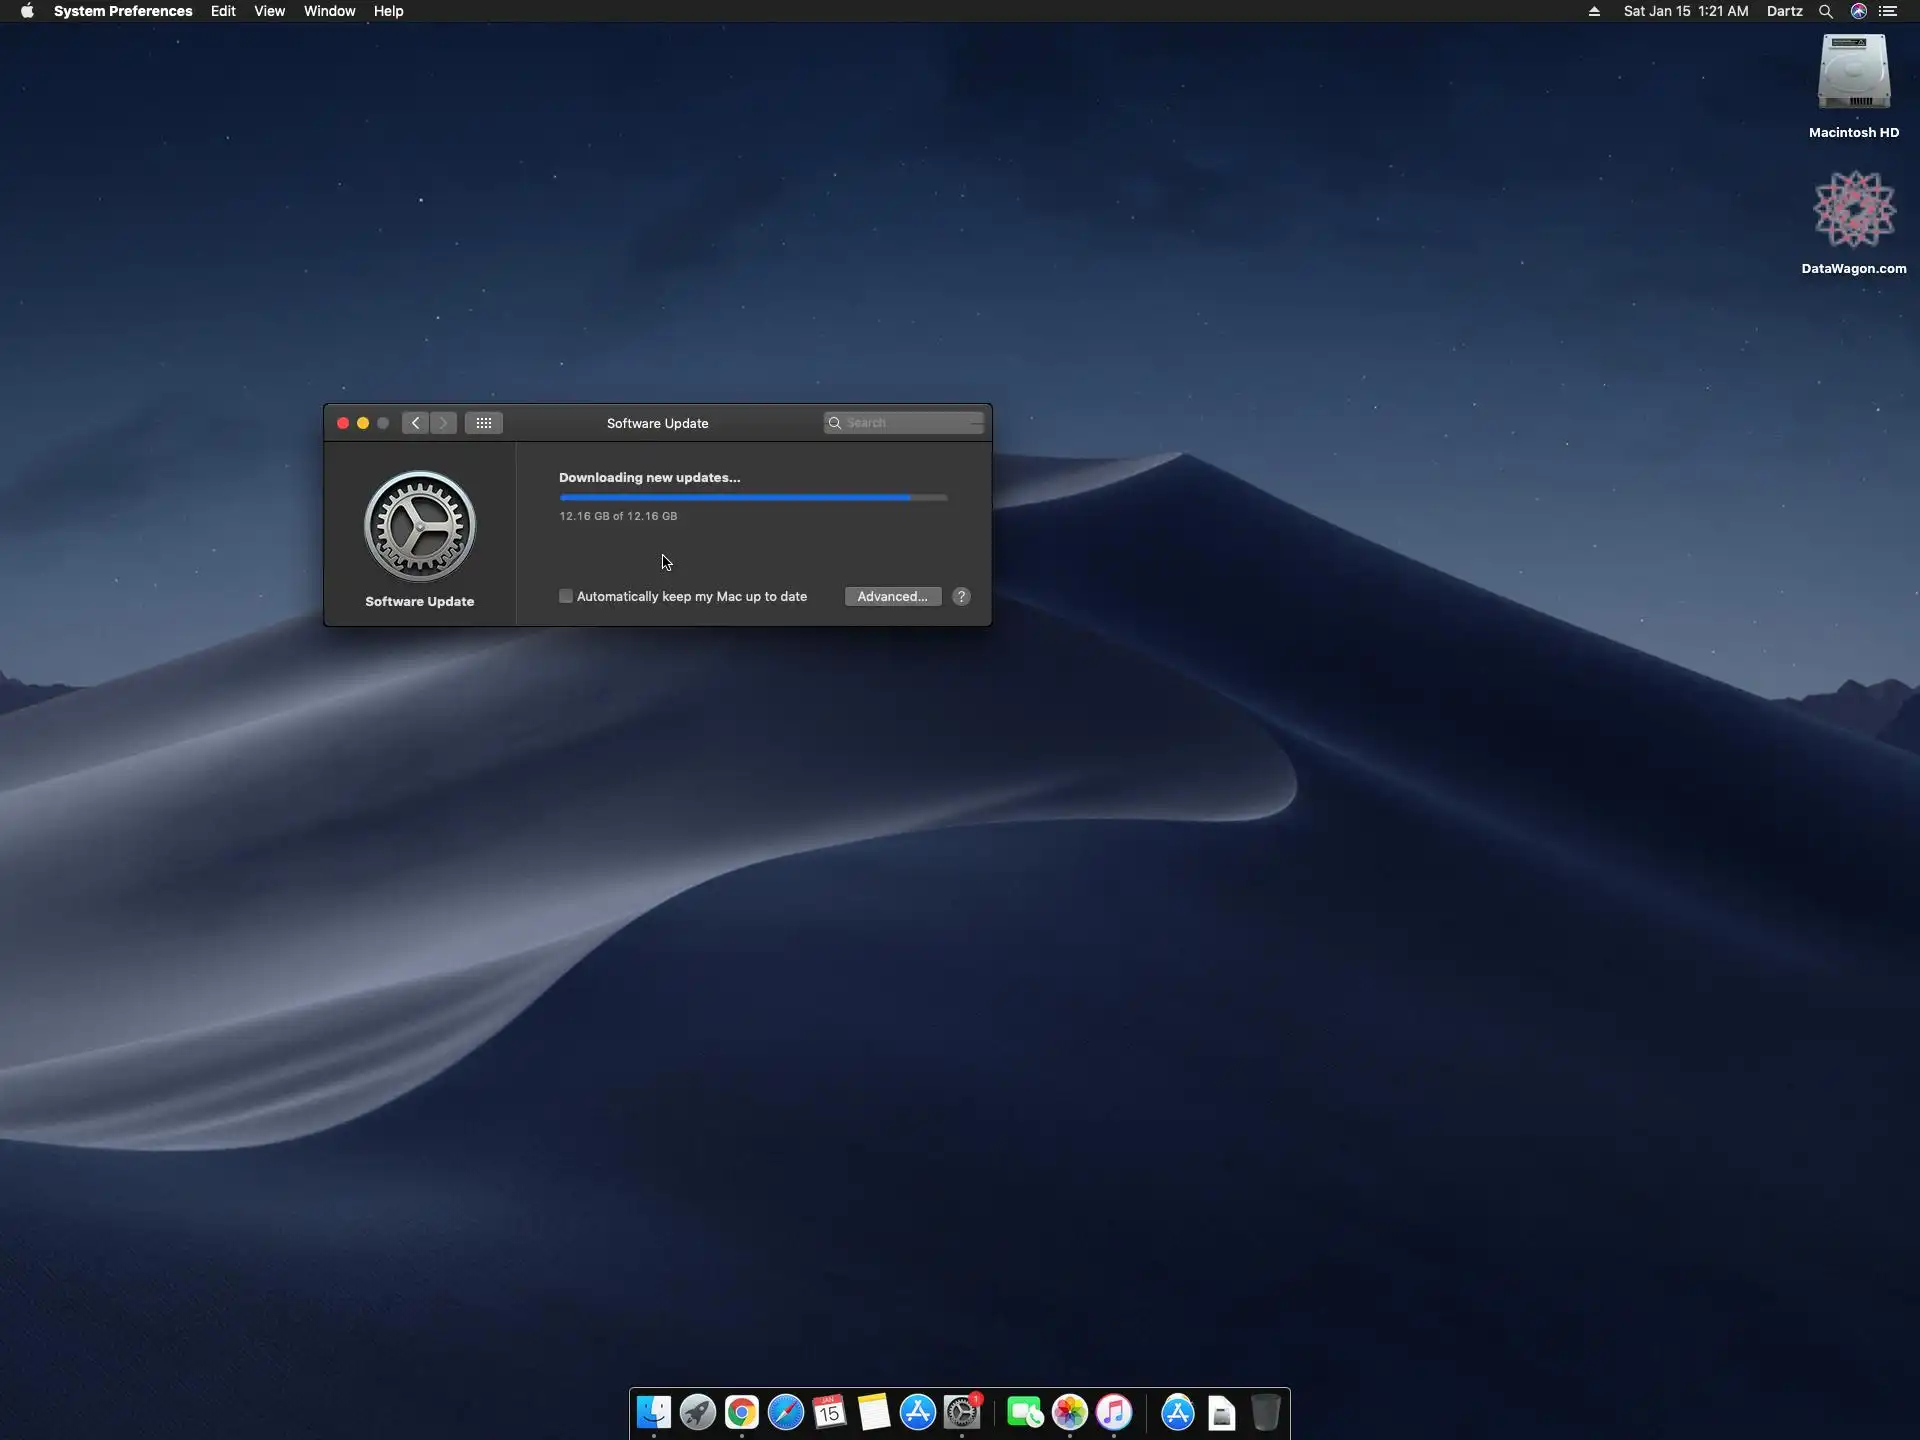Click the Advanced... button
The image size is (1920, 1440).
892,596
